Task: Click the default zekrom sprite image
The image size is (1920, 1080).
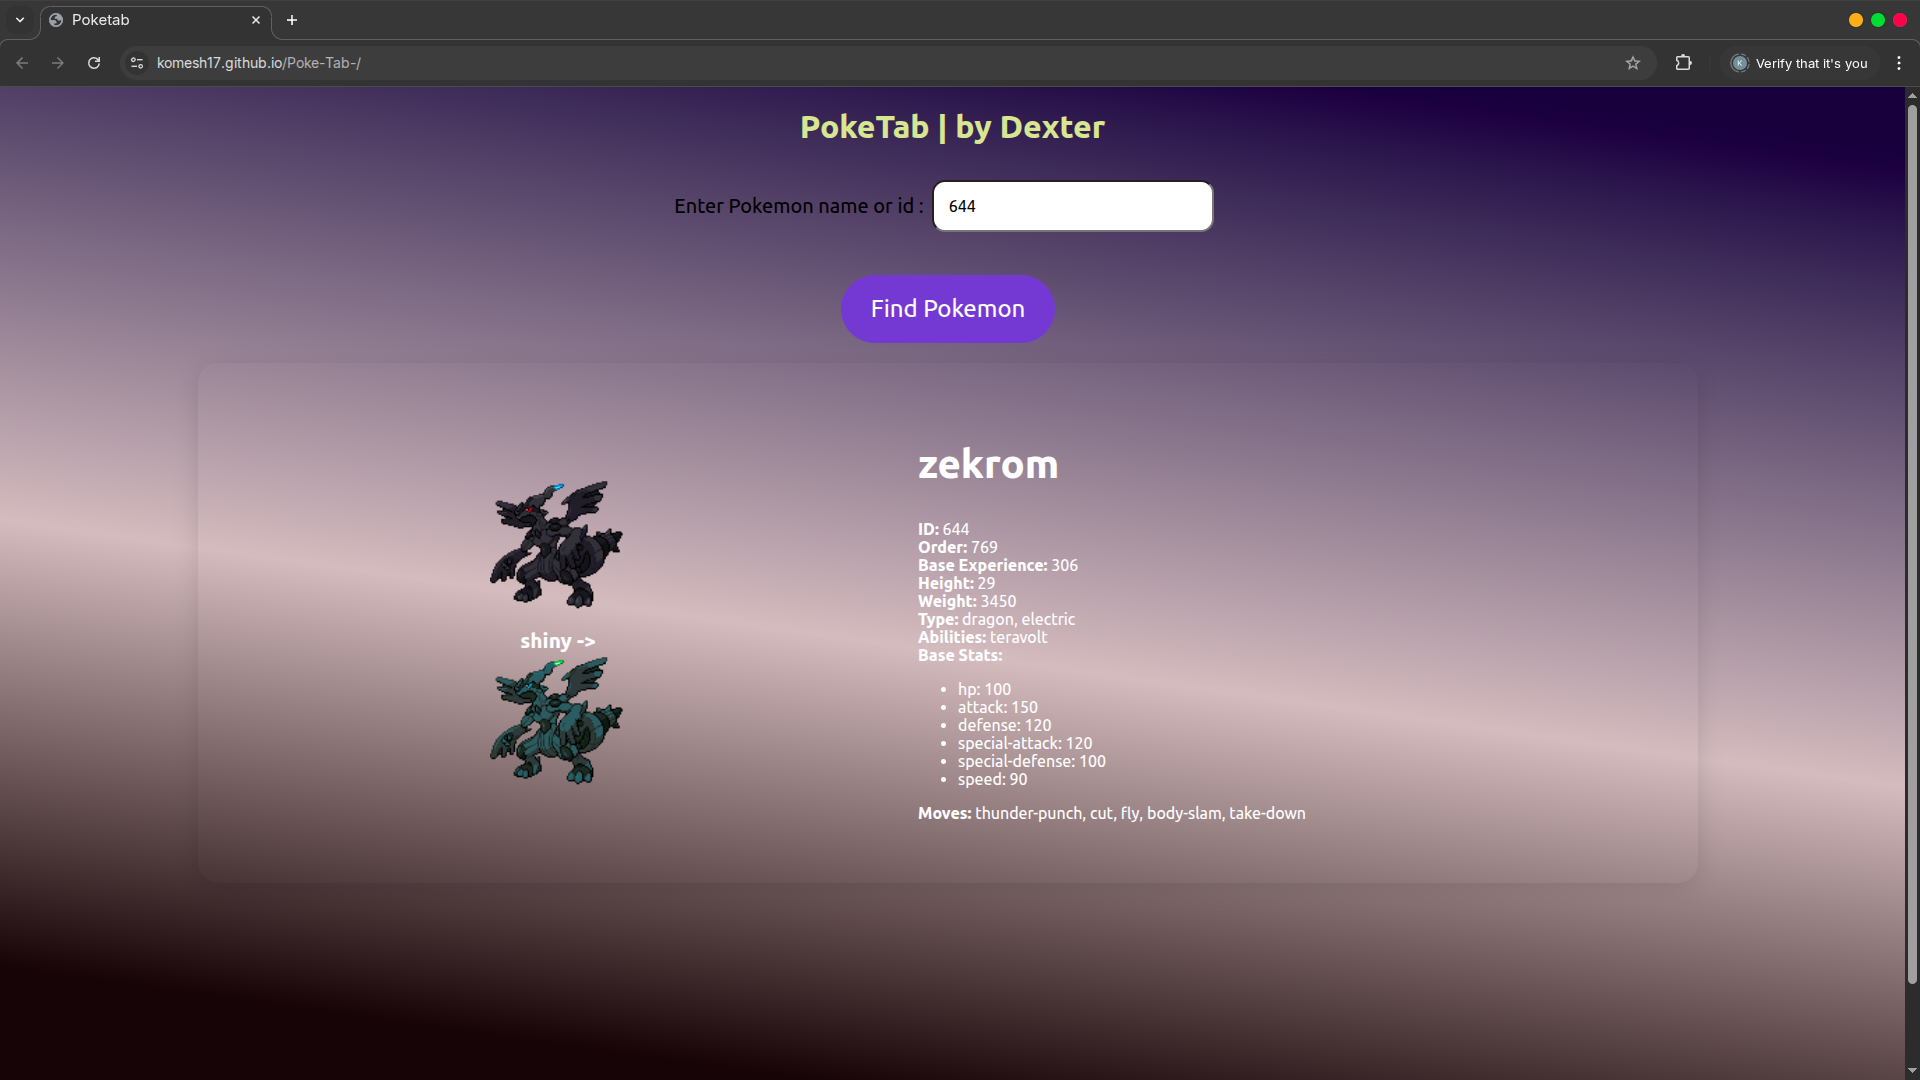Action: point(556,545)
